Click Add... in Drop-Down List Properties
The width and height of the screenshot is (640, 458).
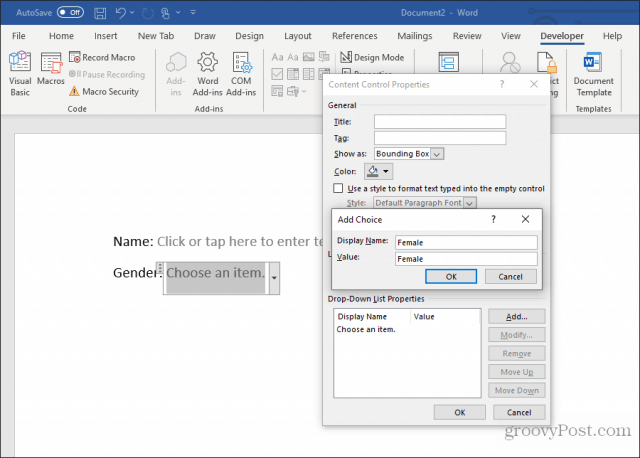click(x=517, y=316)
